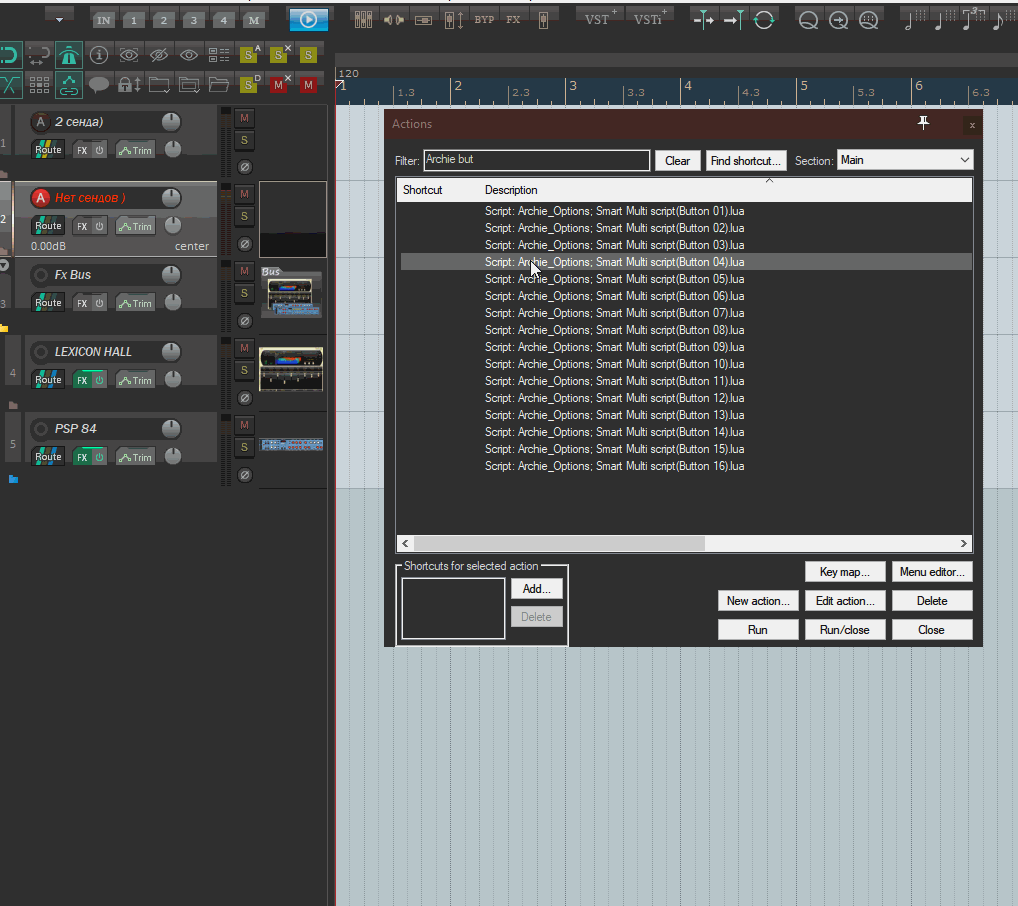Solo the LEXICON HALL track
The height and width of the screenshot is (906, 1018).
tap(244, 370)
